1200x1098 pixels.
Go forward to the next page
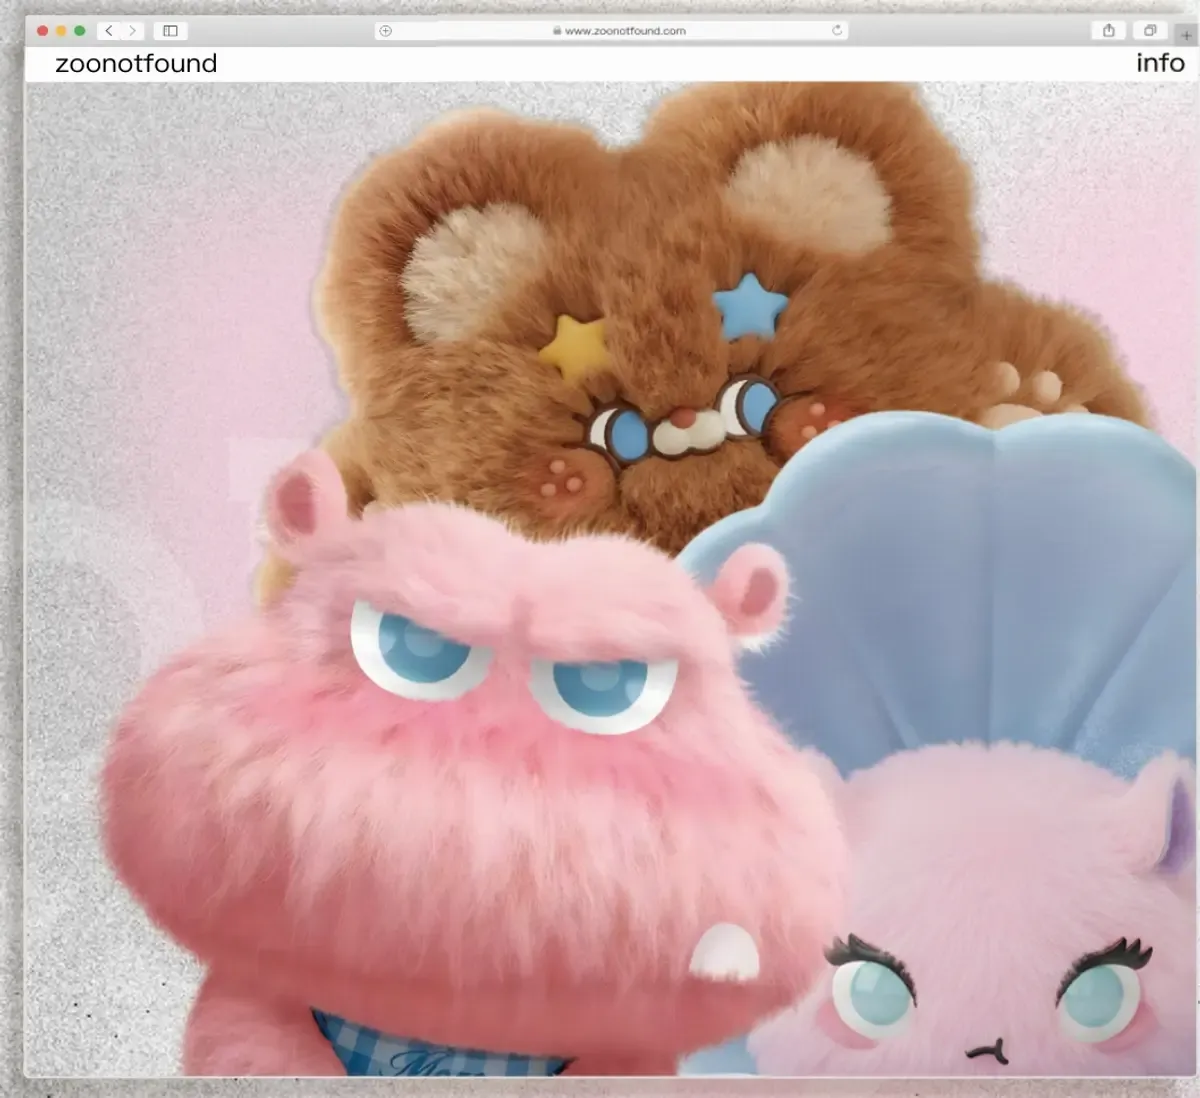click(132, 31)
